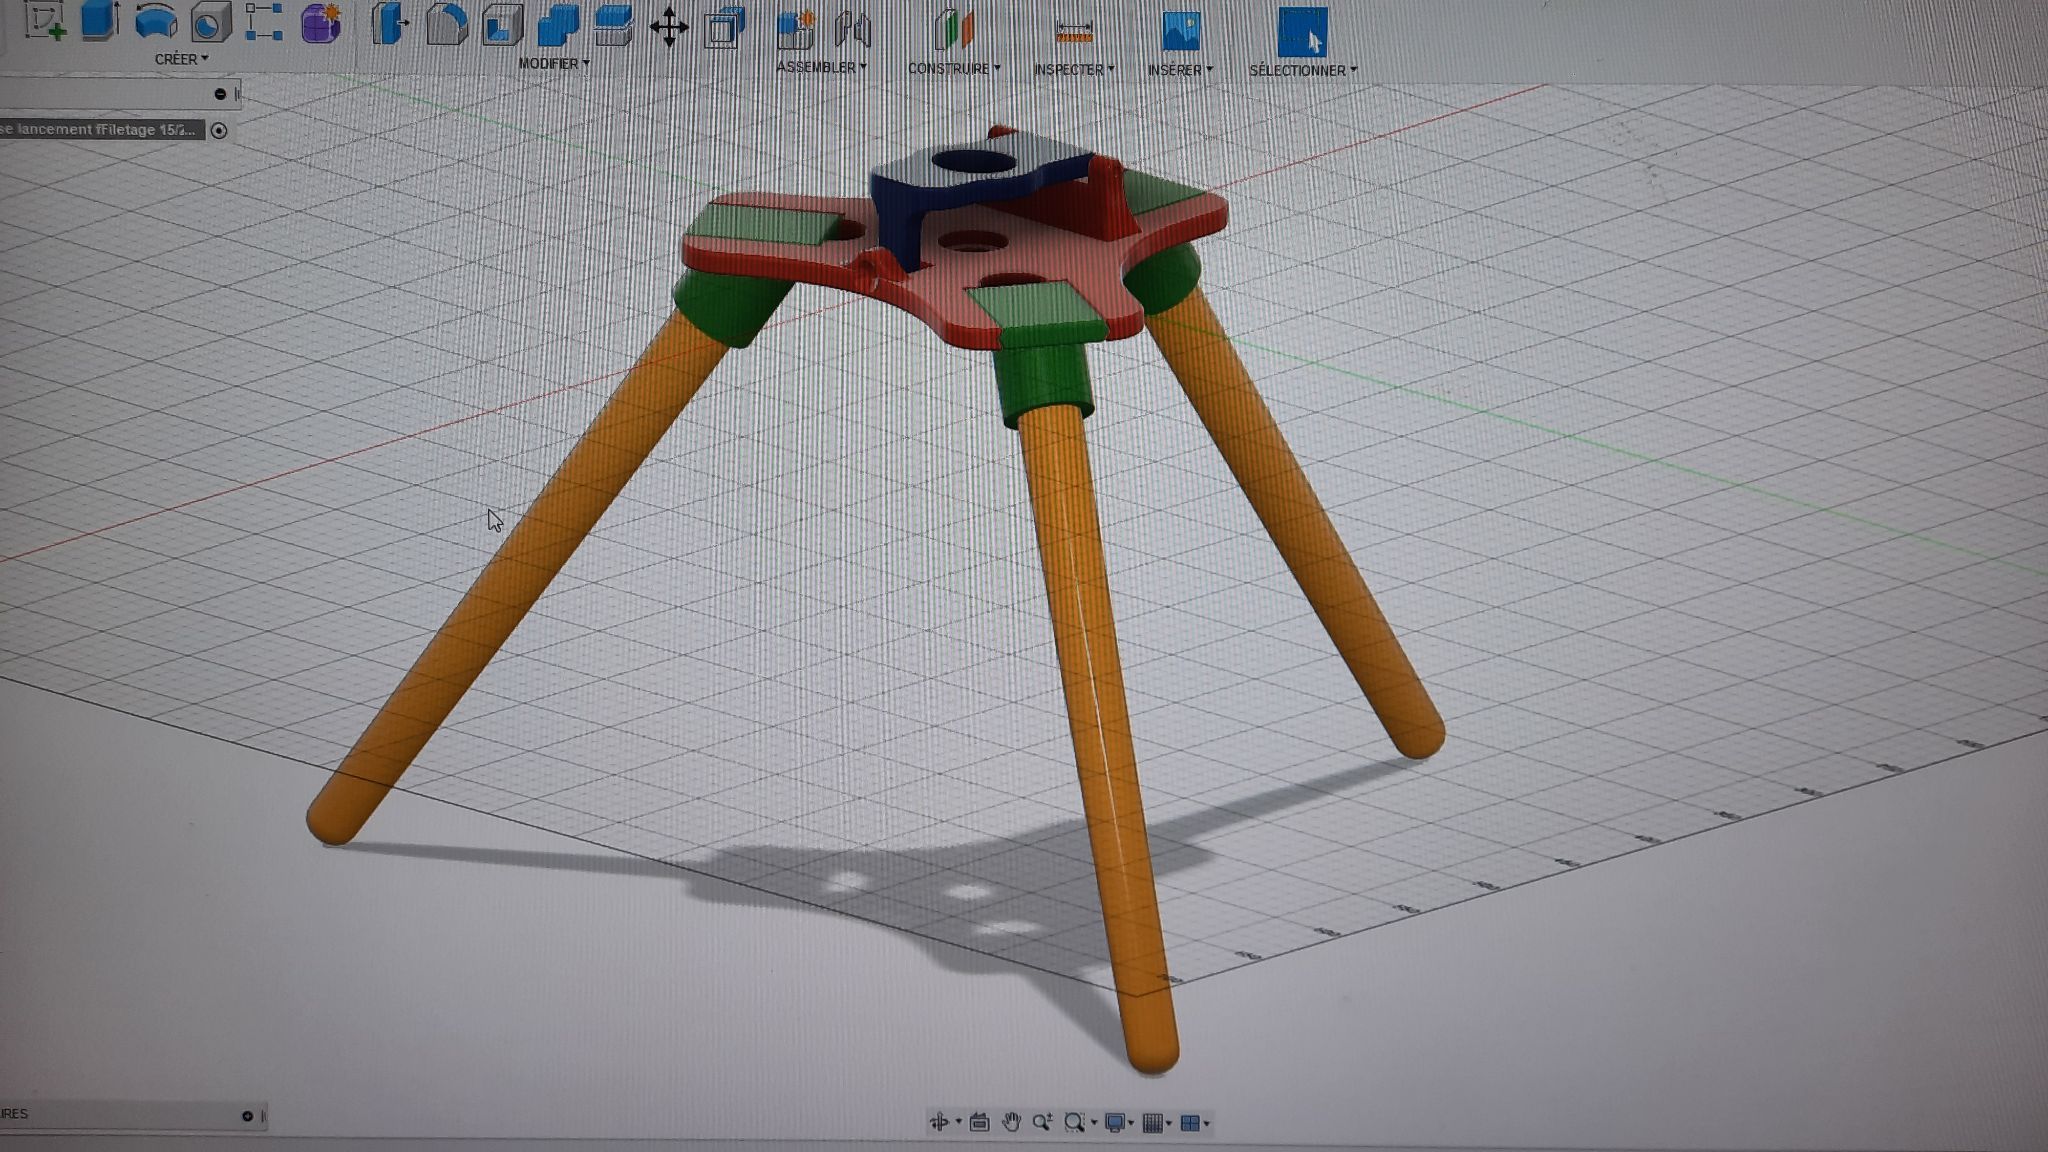Toggle the bottom-left comments panel button

(x=247, y=1116)
